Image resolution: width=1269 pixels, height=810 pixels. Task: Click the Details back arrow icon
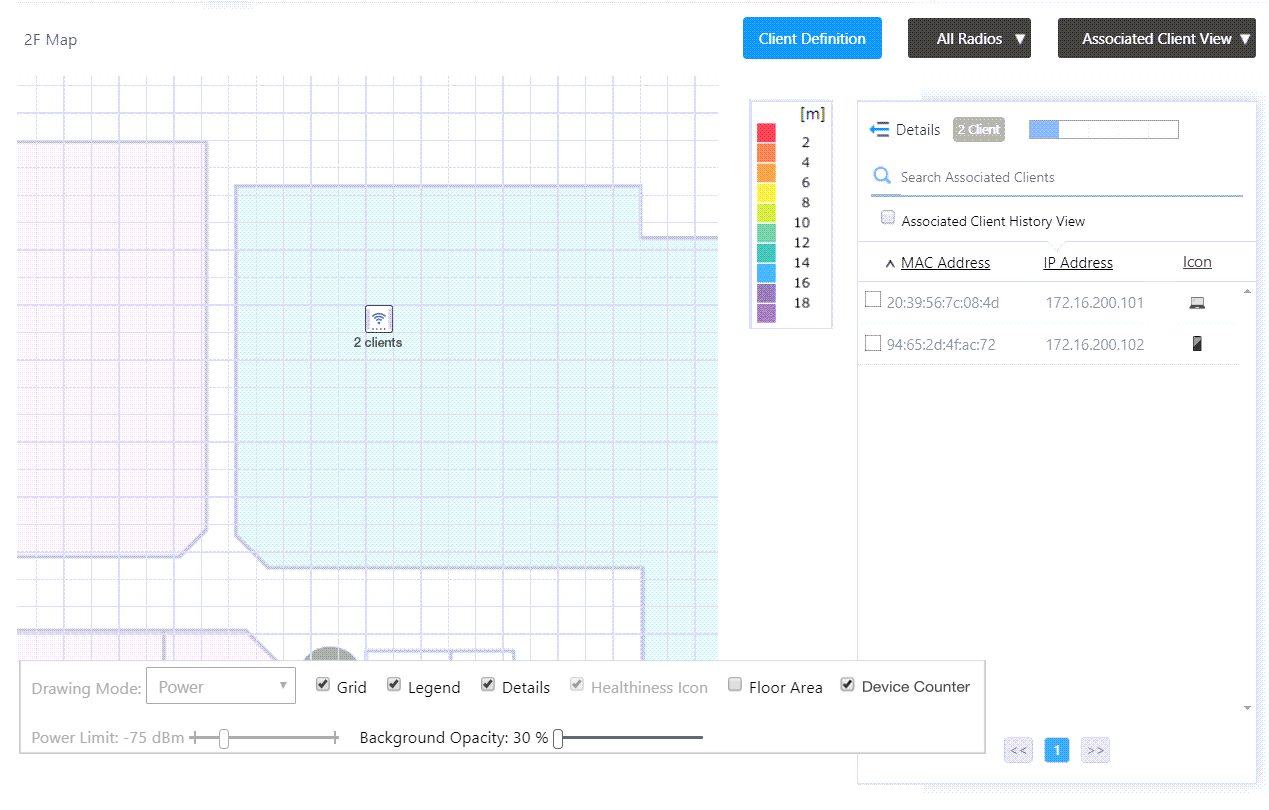879,130
